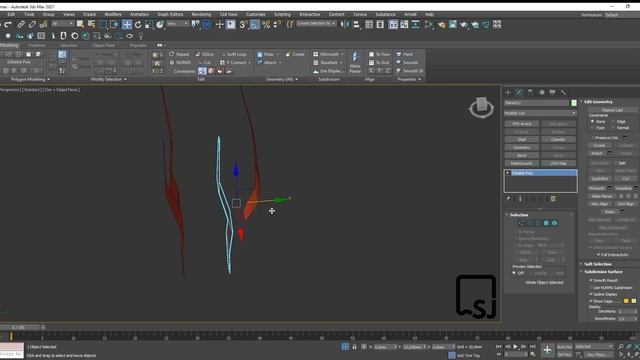Select the Move tool in main toolbar

click(x=127, y=24)
